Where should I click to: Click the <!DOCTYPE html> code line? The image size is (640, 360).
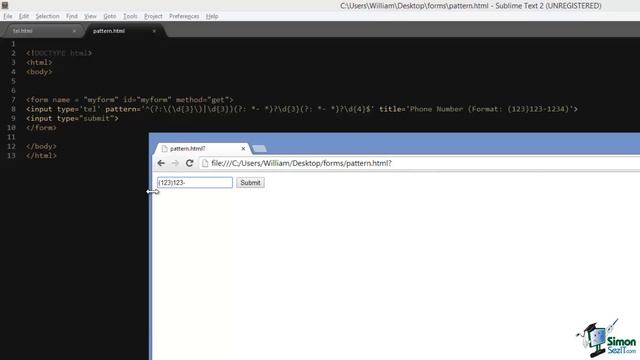pos(59,53)
